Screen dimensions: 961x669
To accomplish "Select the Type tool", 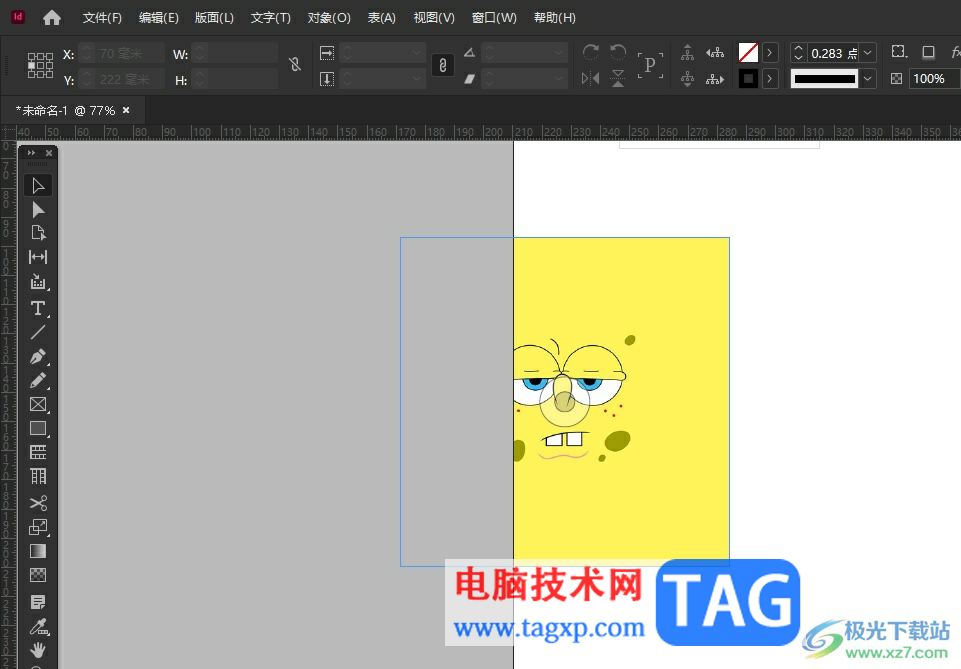I will (38, 308).
